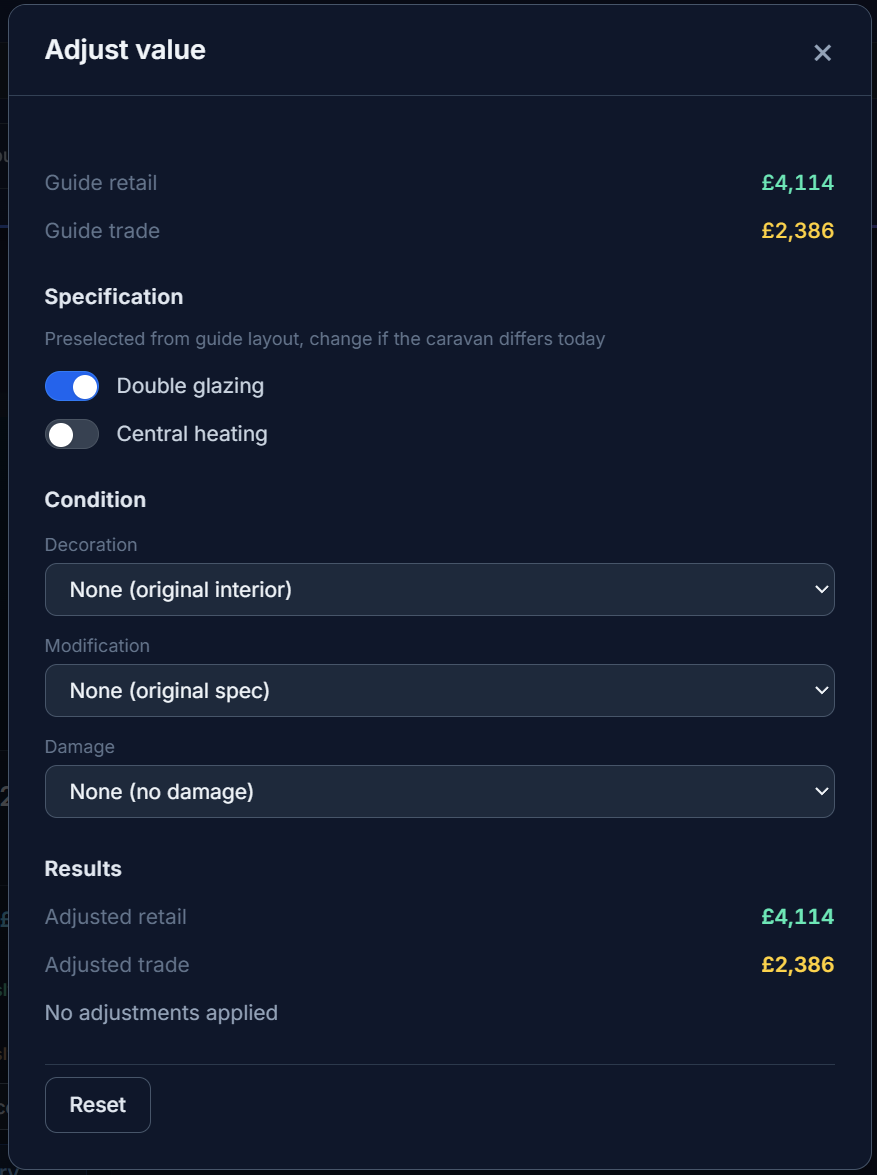877x1175 pixels.
Task: Click the Damage dropdown chevron icon
Action: click(820, 791)
